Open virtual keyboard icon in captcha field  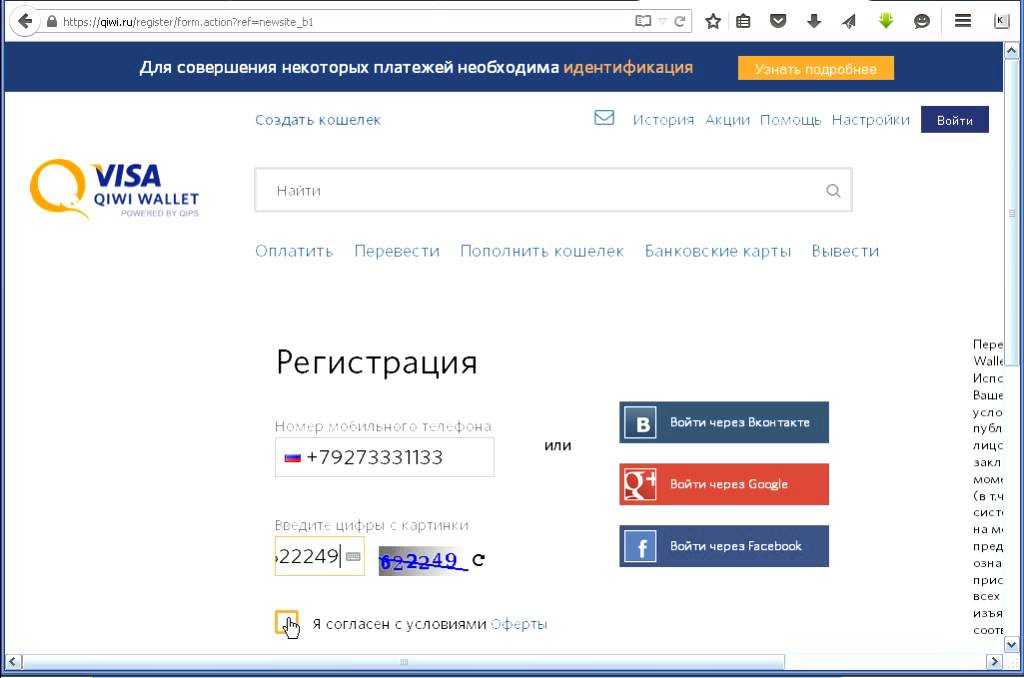(353, 557)
